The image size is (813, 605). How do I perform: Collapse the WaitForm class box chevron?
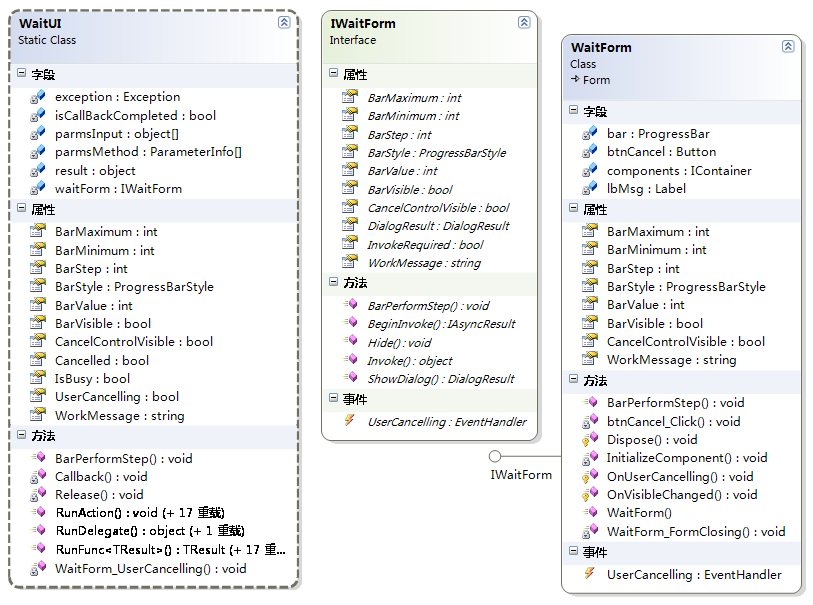point(788,46)
